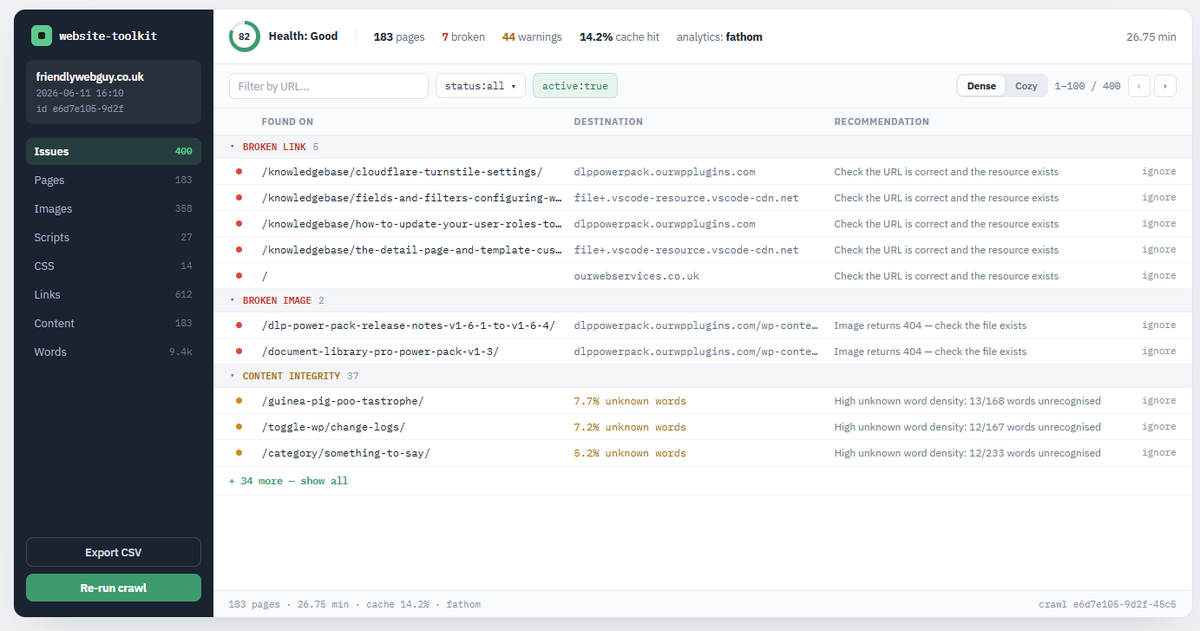Click 'crawl e6d7e105-9d2f-45c5' footer text
The height and width of the screenshot is (631, 1200).
[1109, 604]
